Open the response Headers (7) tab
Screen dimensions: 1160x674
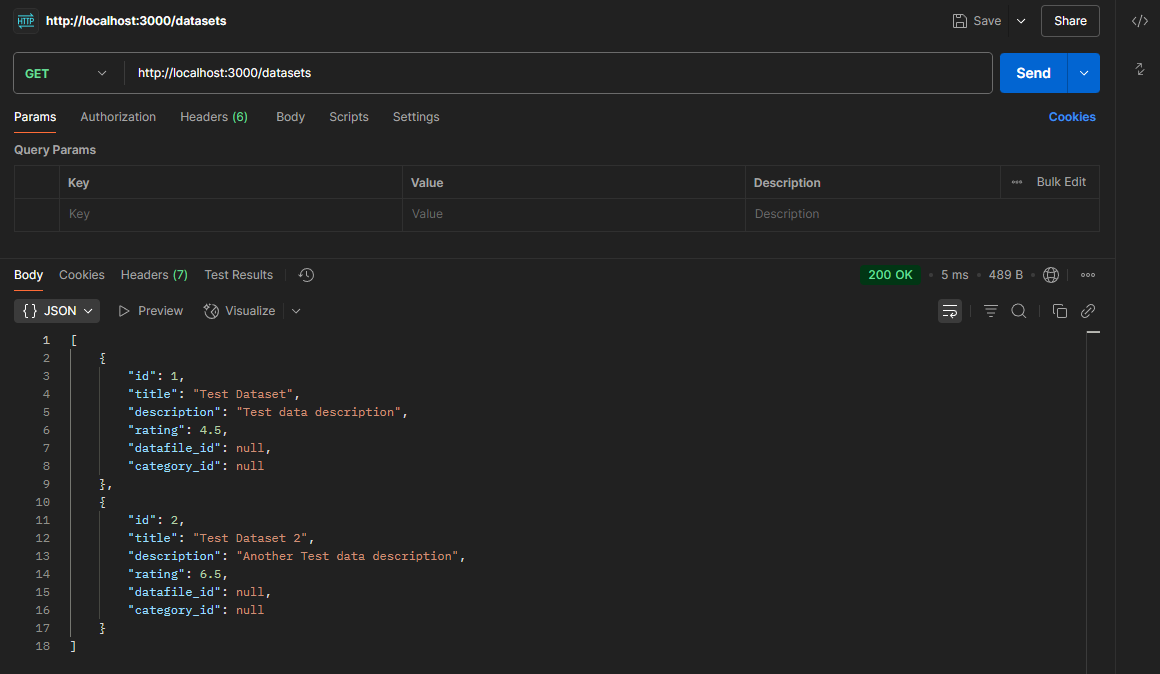[154, 275]
